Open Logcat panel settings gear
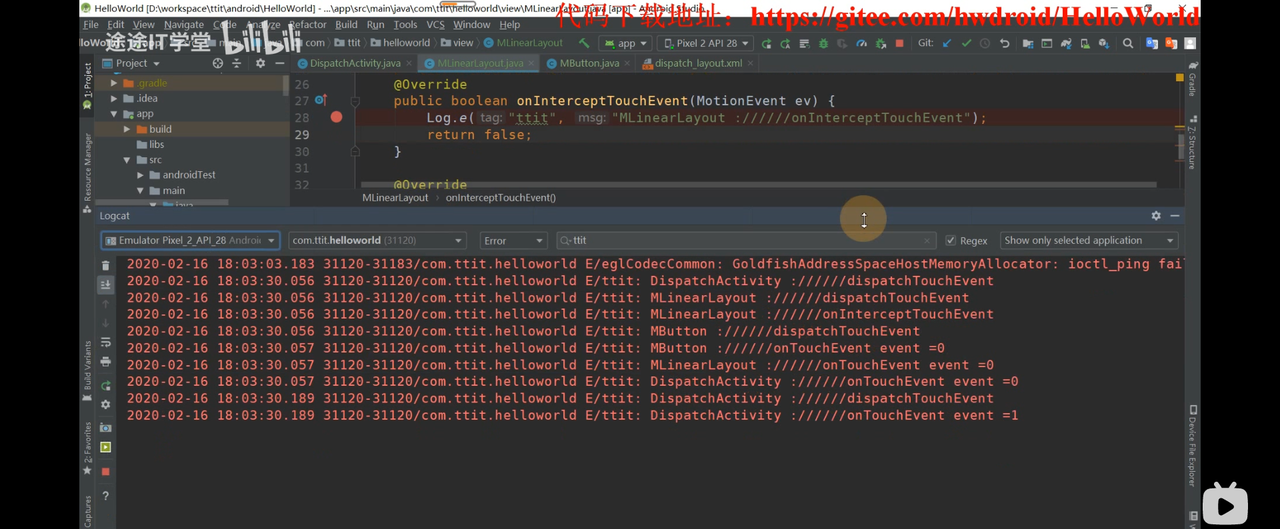The image size is (1280, 529). click(1156, 216)
